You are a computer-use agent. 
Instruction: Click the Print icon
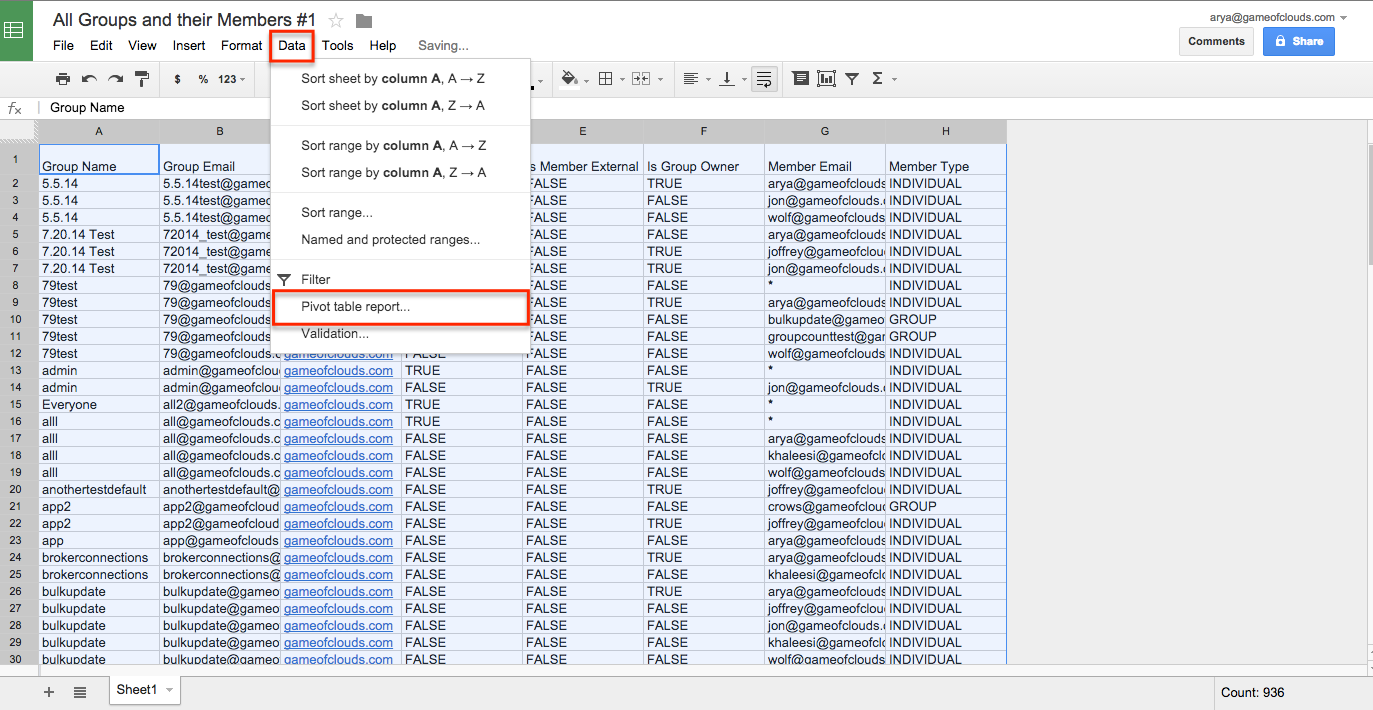tap(63, 79)
